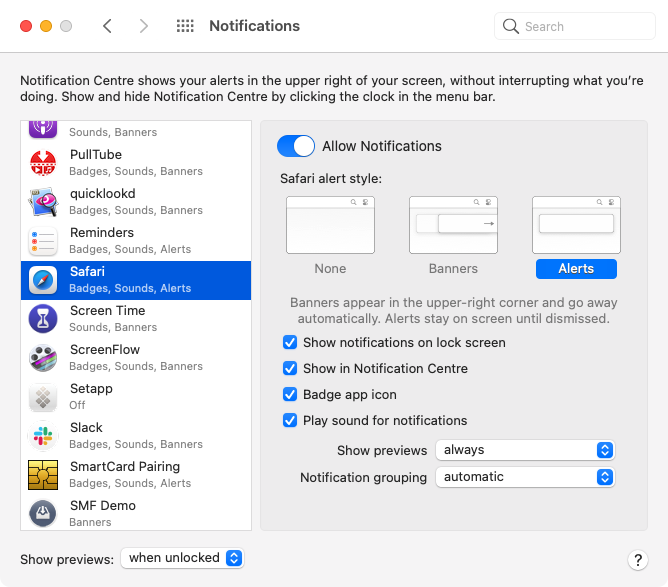Open Notification grouping 'automatic' dropdown
This screenshot has height=587, width=668.
(x=524, y=477)
